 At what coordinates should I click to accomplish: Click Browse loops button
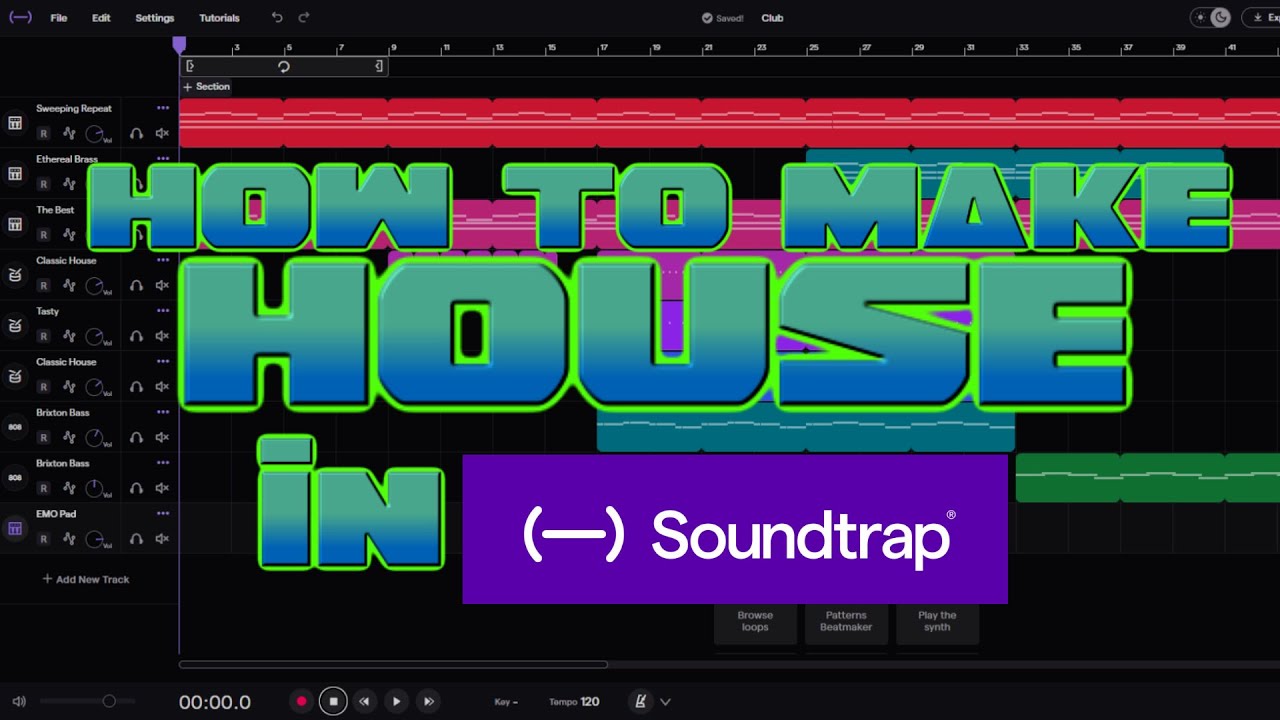[755, 622]
